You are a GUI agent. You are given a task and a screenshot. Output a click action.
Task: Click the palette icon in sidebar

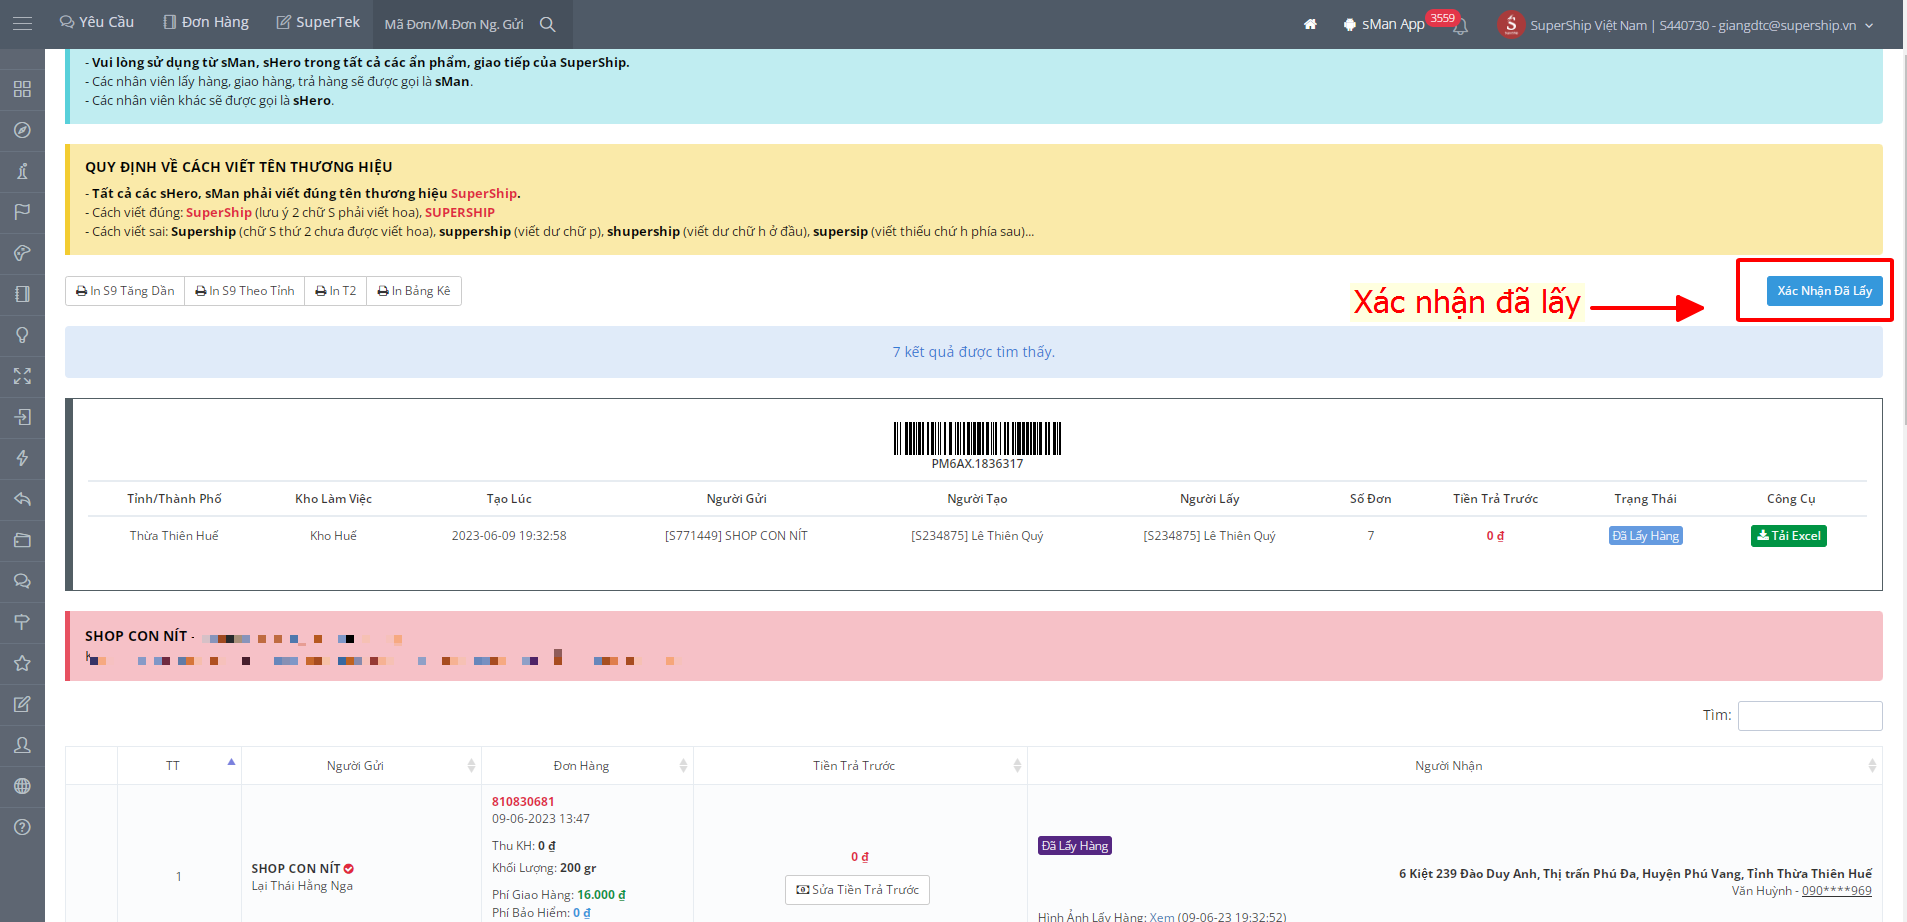click(22, 253)
